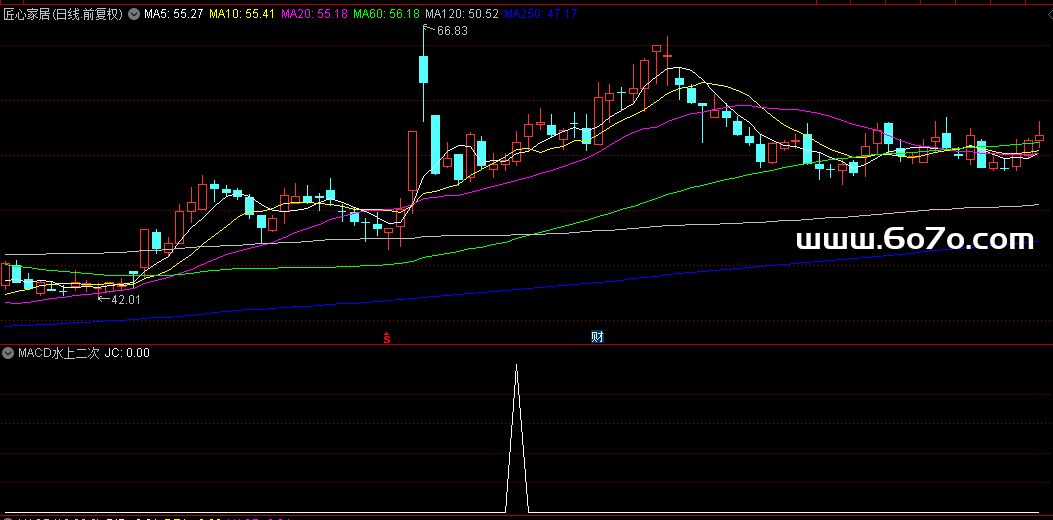Click the MACD水上二次 indicator name

point(58,353)
